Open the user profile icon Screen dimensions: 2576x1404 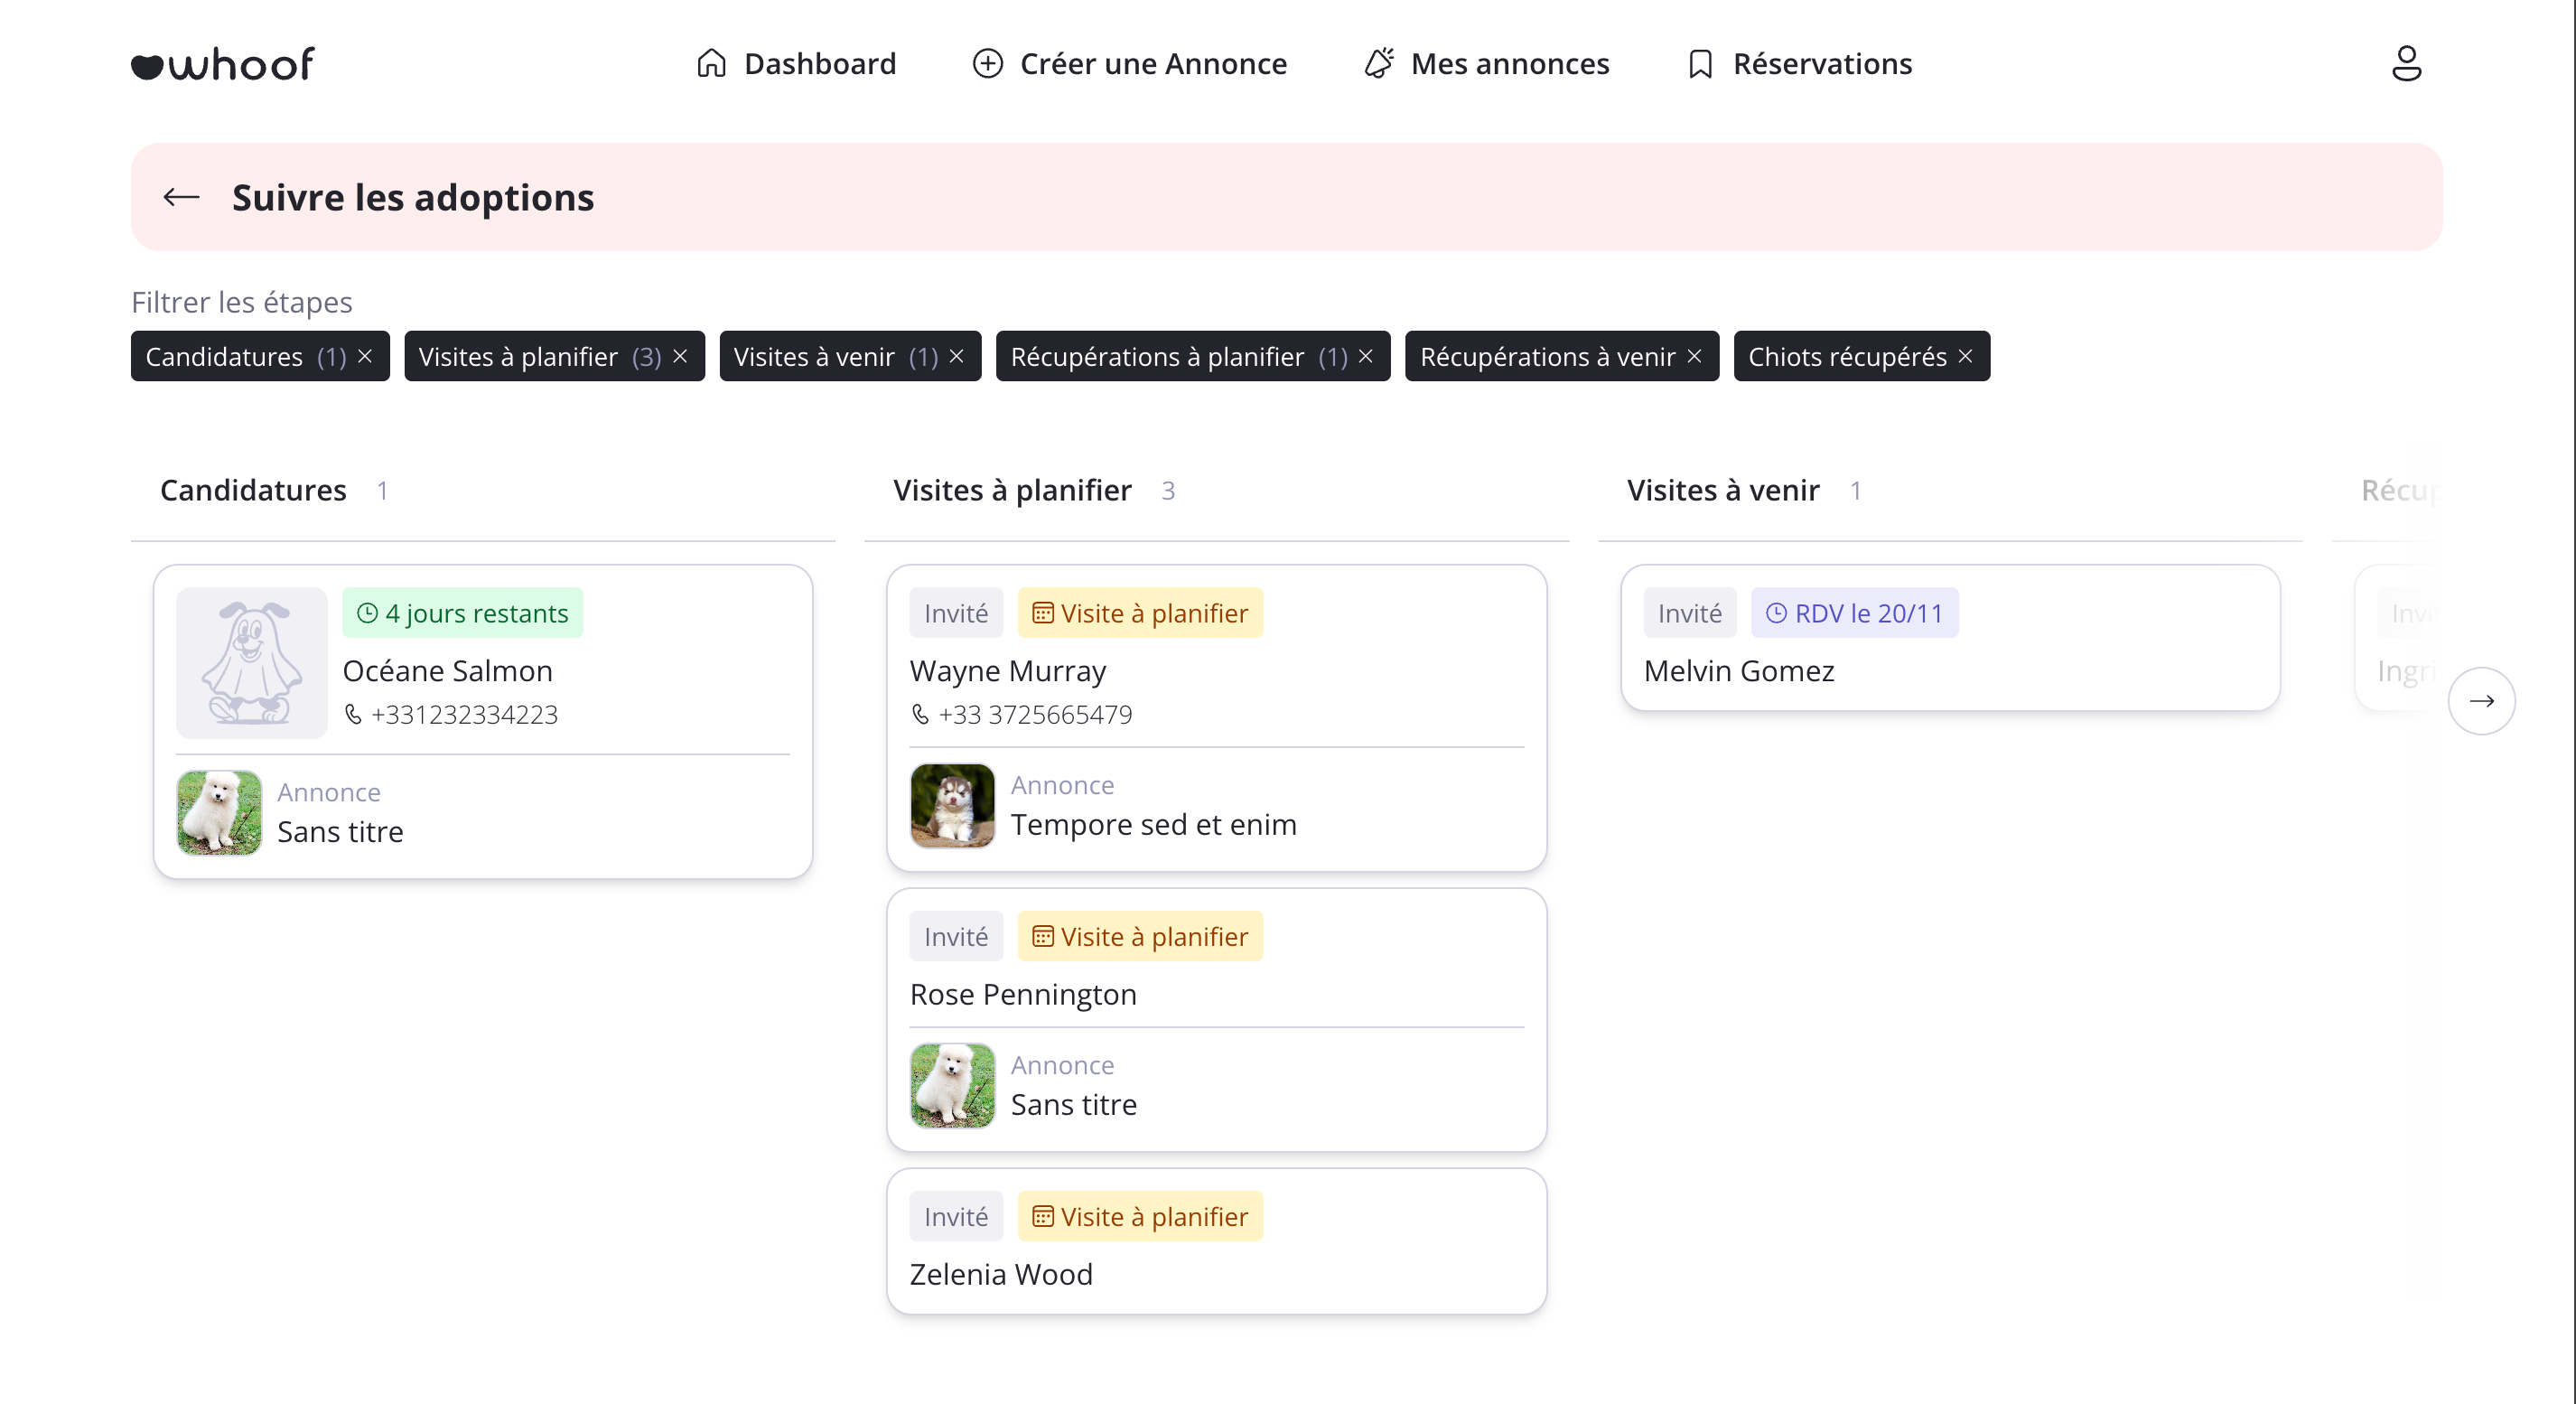(2405, 64)
